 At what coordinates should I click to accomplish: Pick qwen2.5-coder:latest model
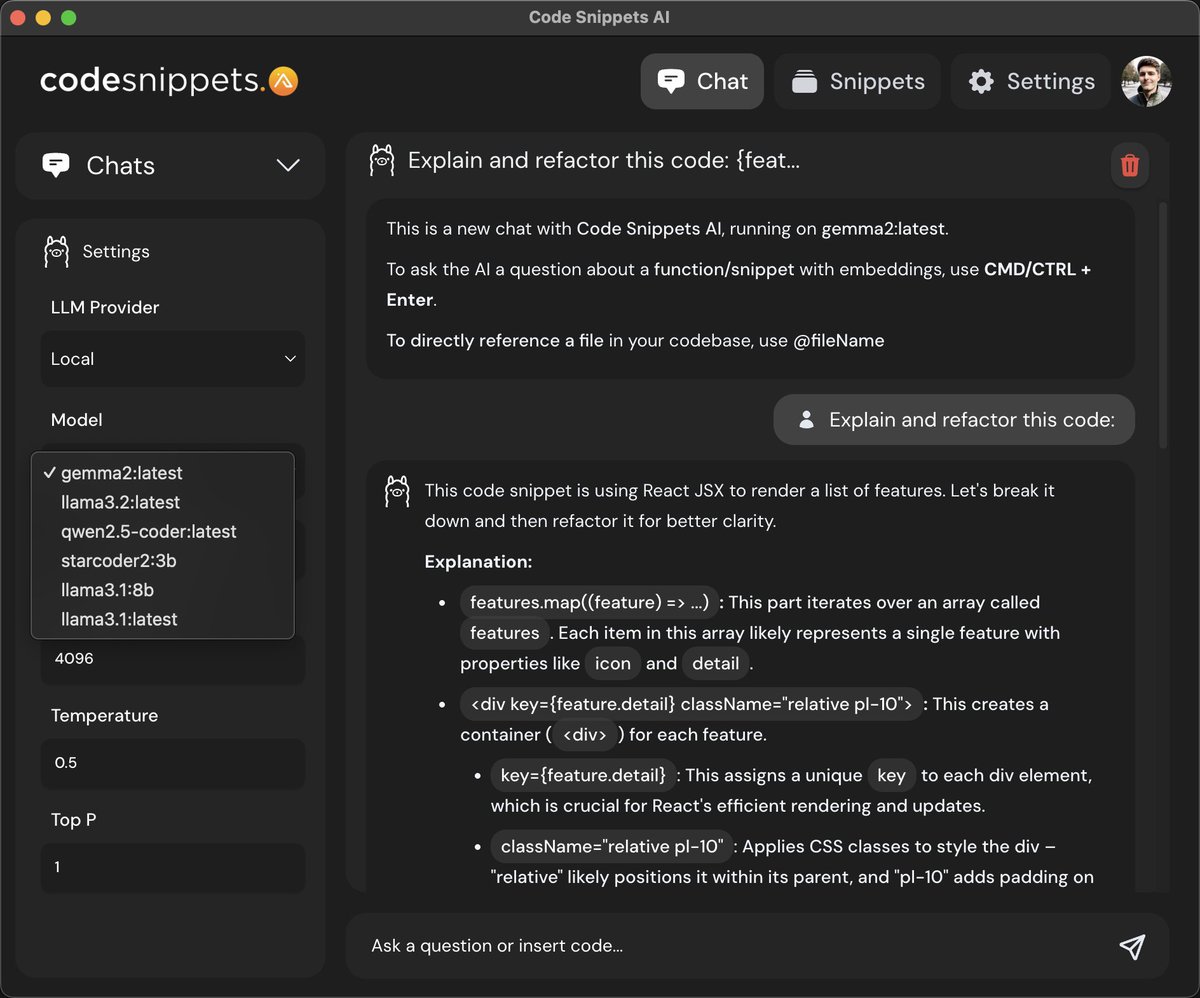point(163,531)
